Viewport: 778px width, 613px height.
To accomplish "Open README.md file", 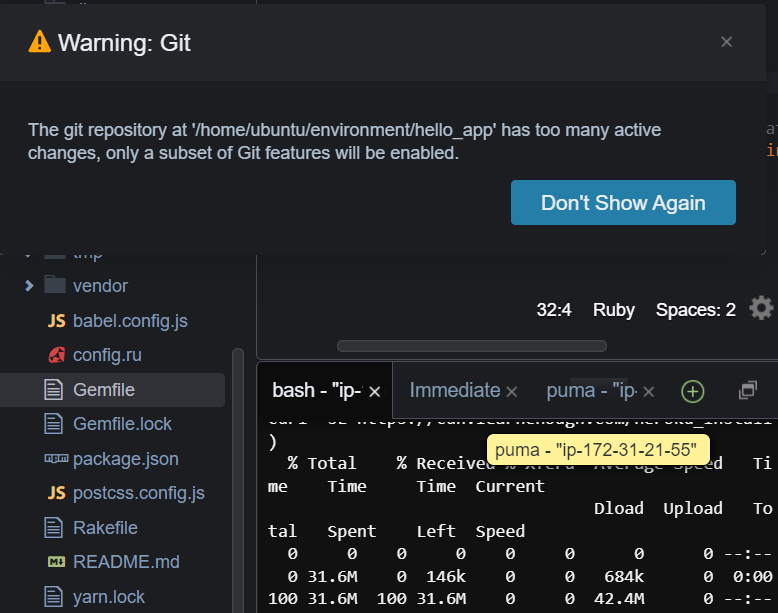I will [x=126, y=562].
